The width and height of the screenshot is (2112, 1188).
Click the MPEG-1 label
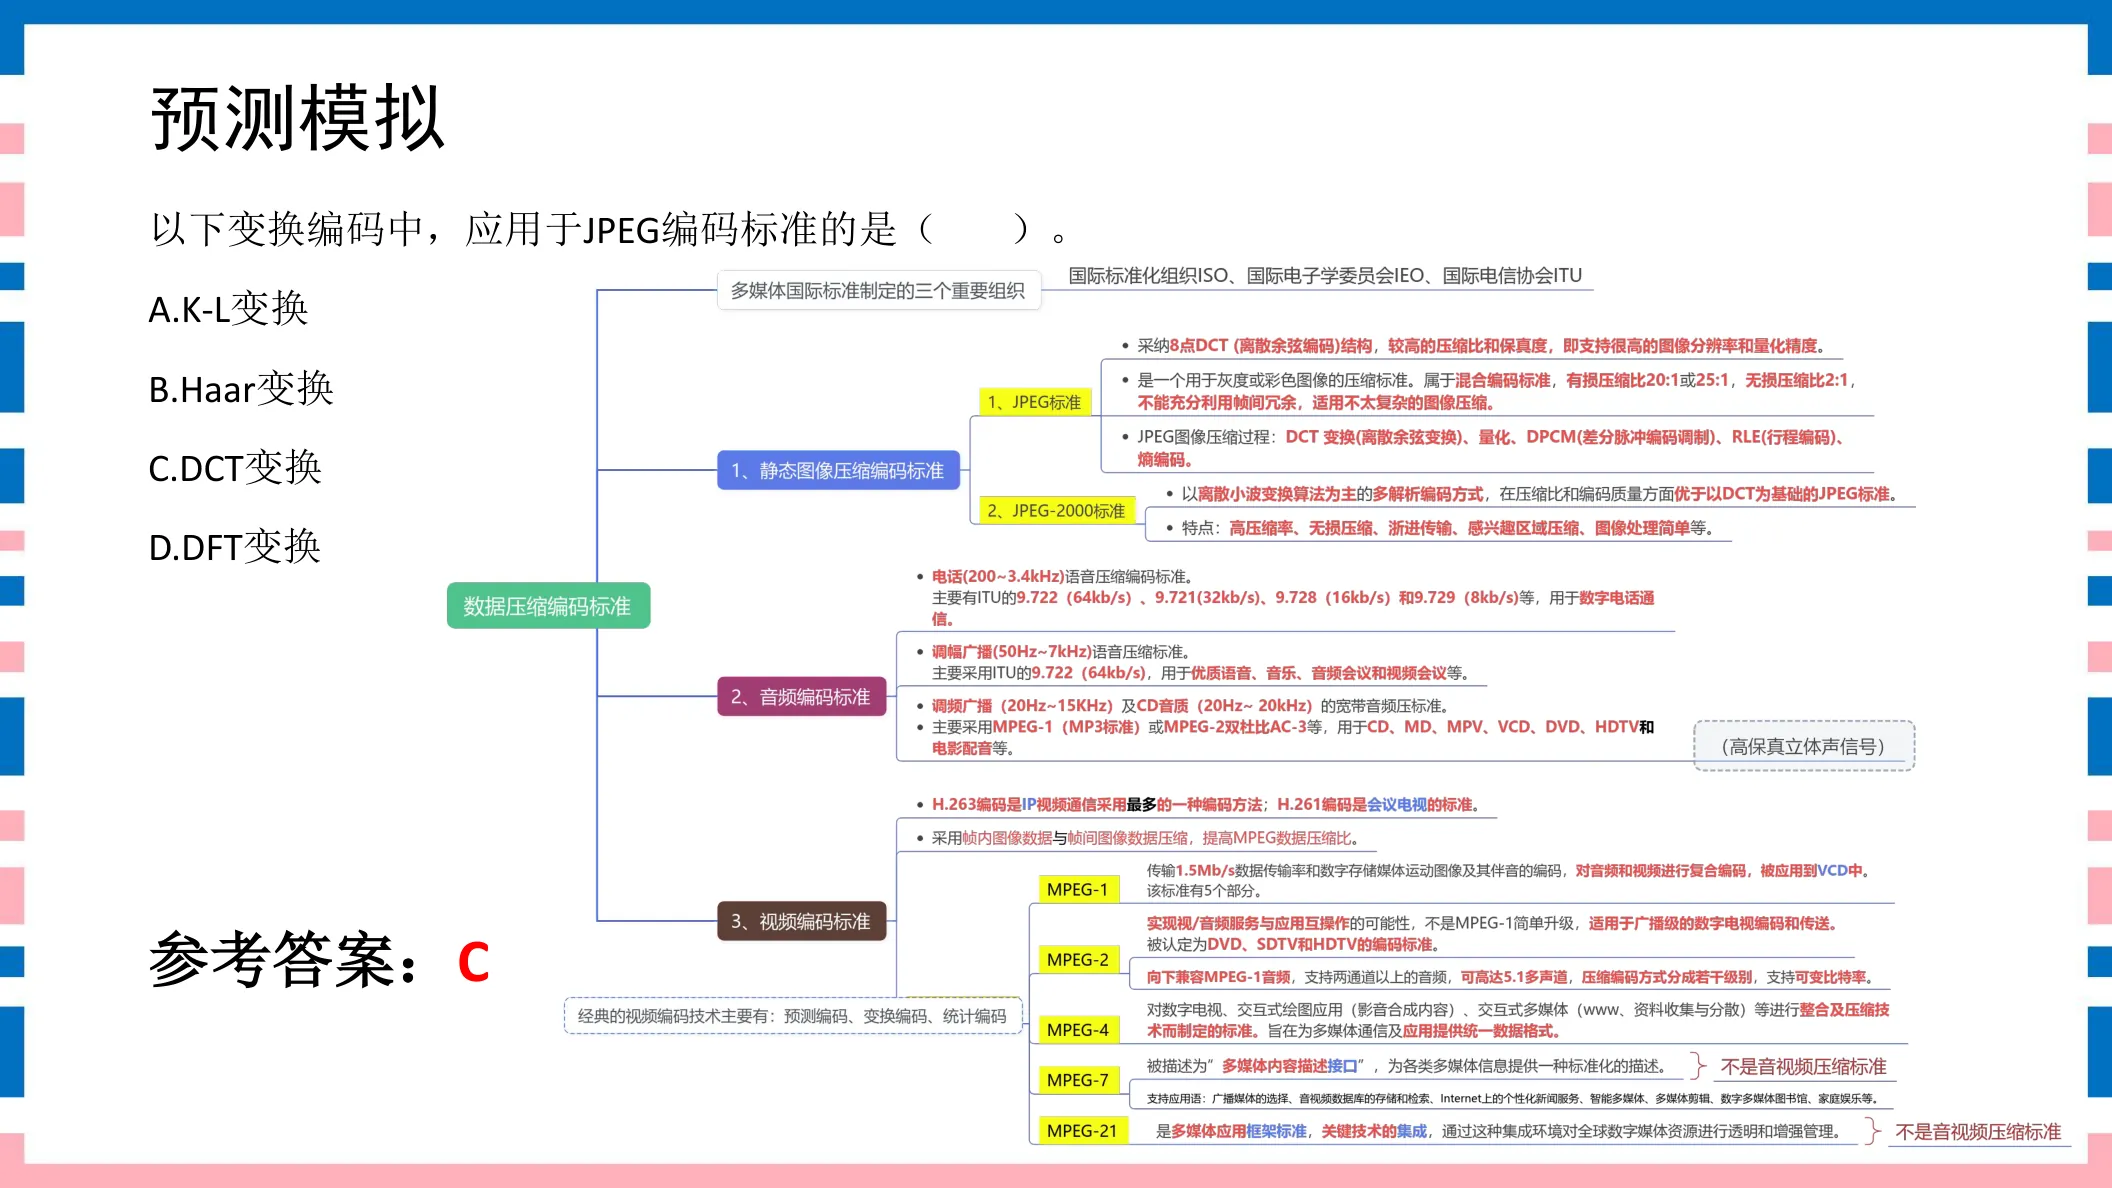[x=1077, y=889]
